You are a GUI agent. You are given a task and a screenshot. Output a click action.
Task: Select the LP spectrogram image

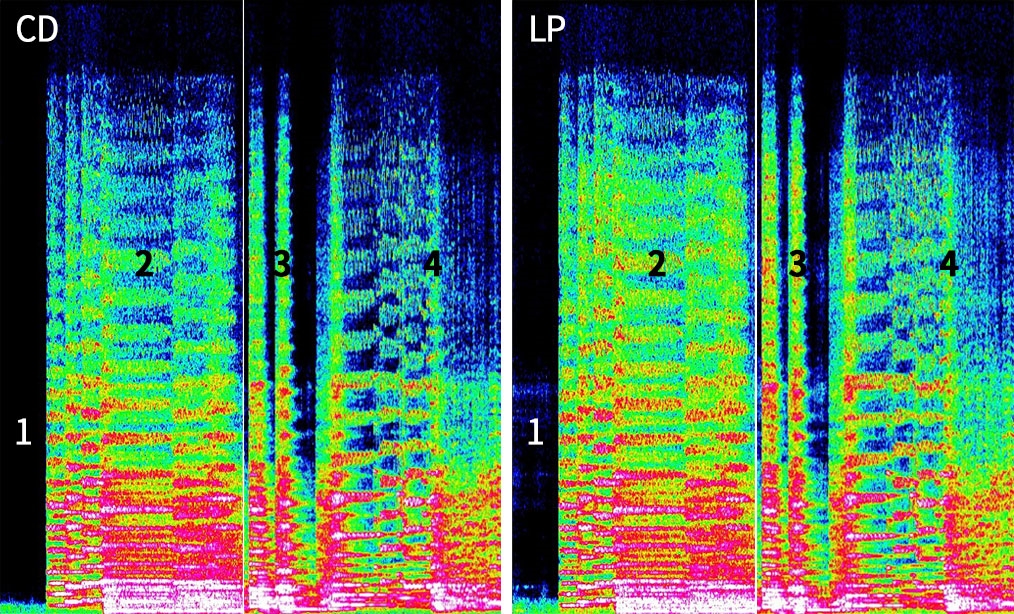tap(763, 307)
